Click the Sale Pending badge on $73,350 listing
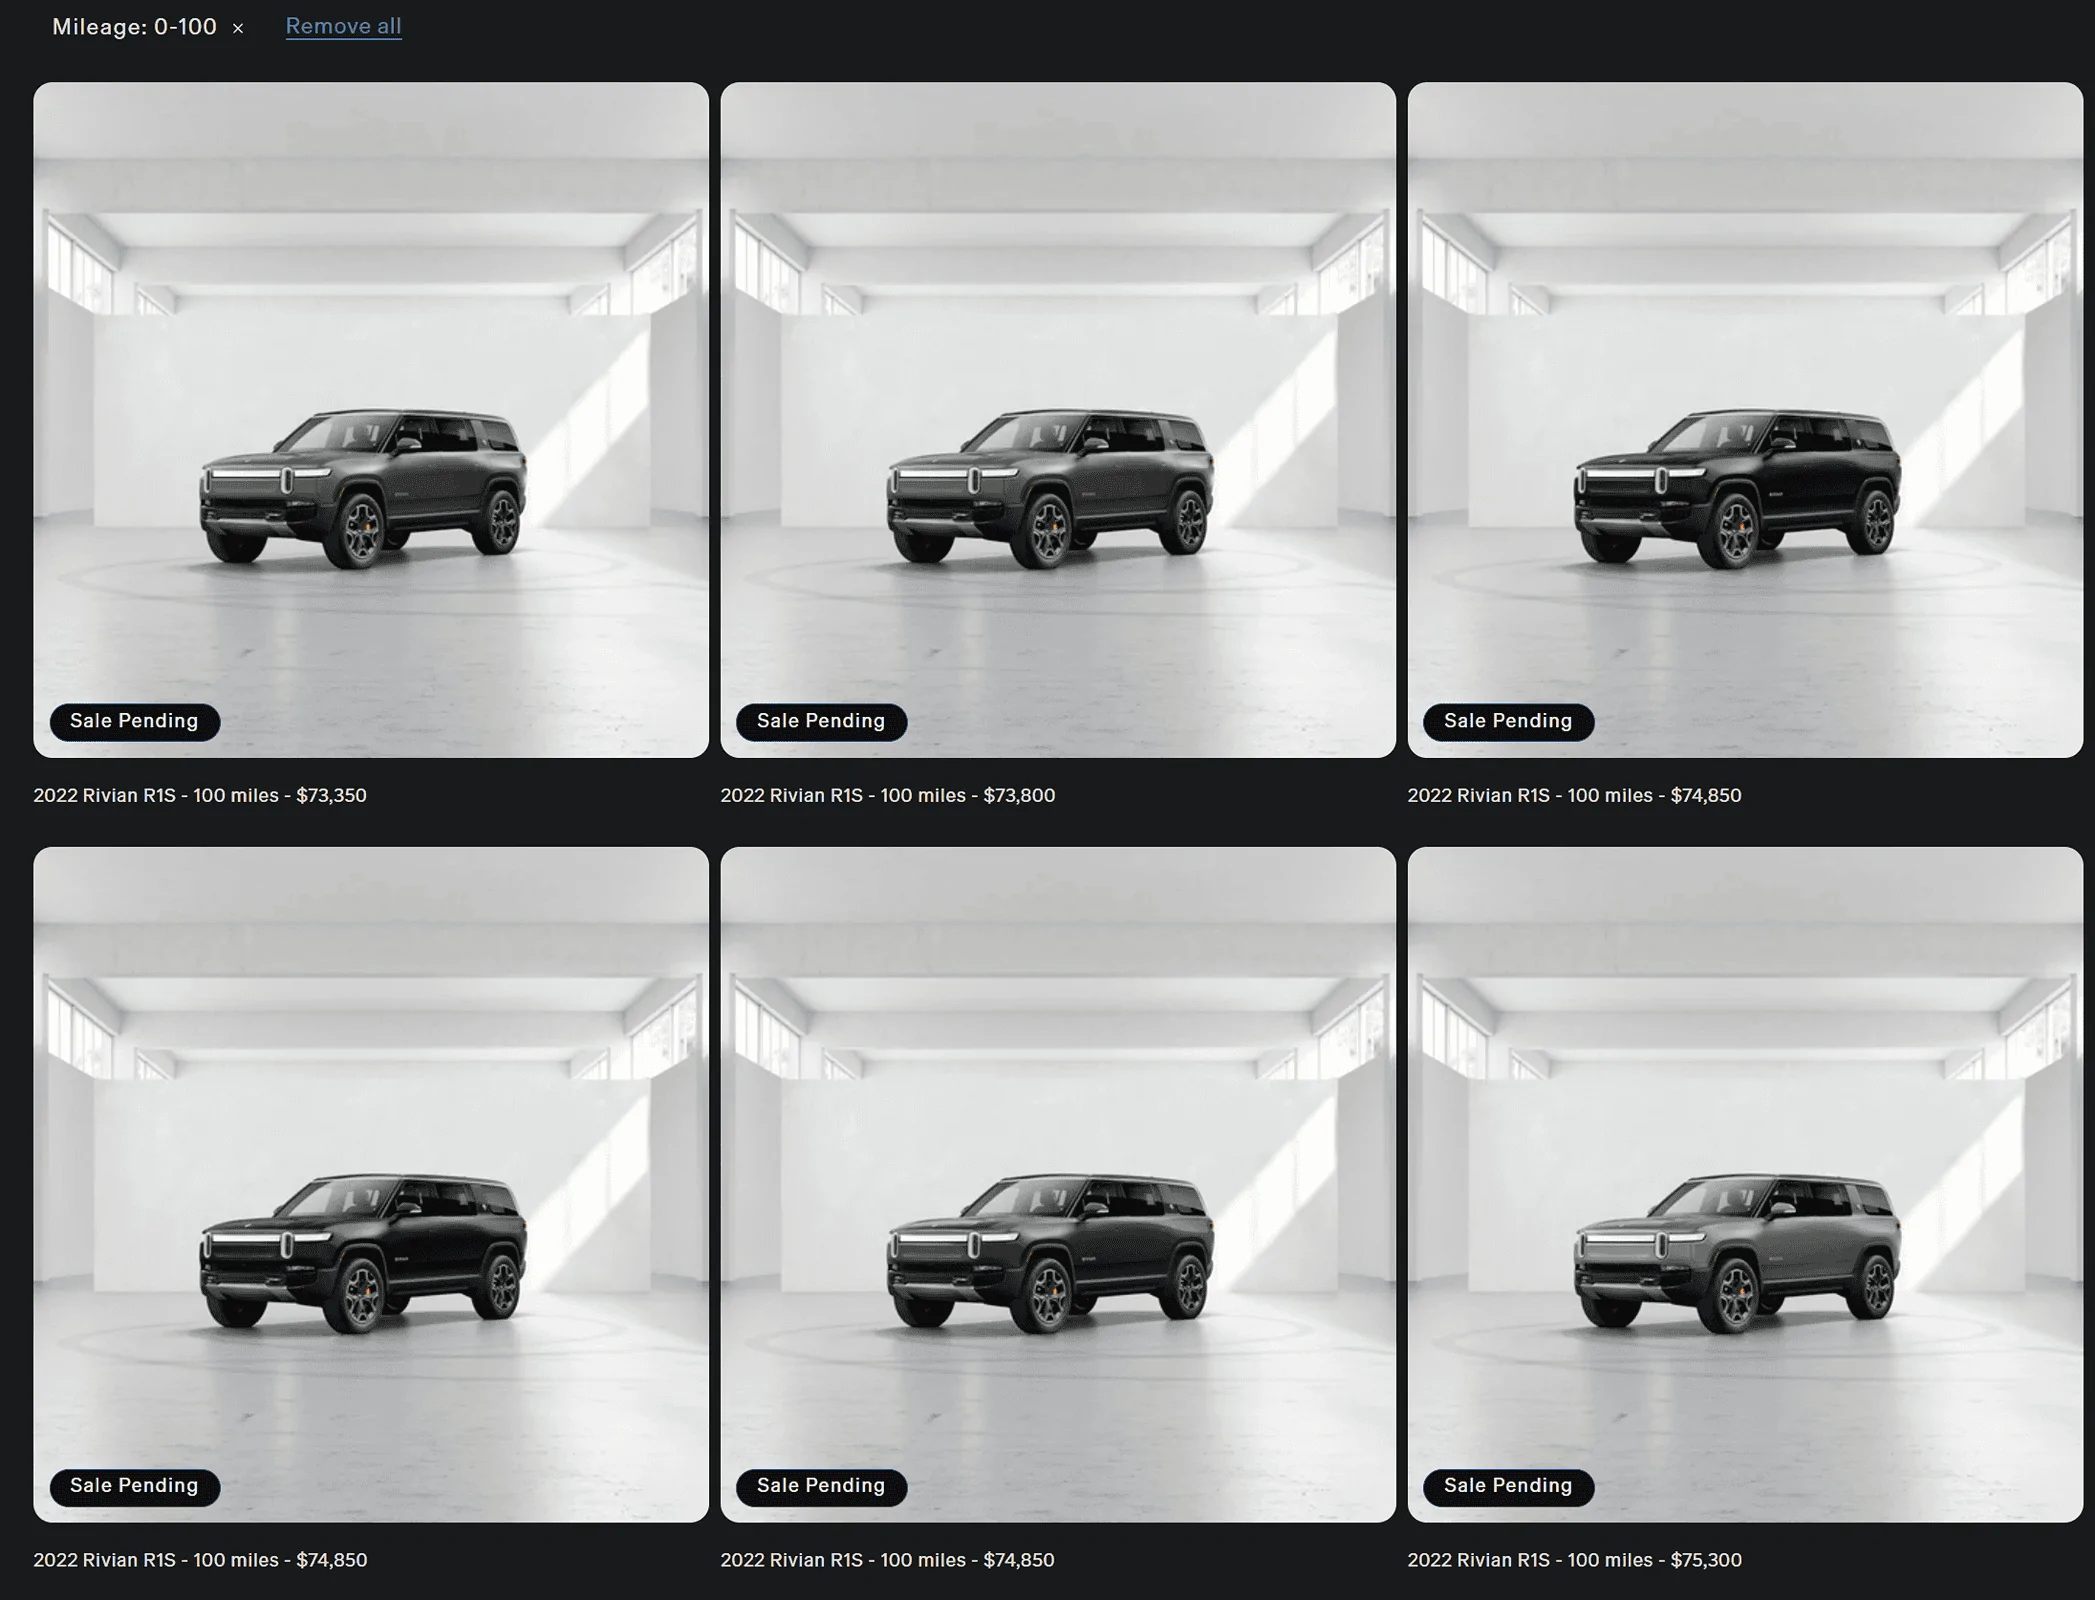The height and width of the screenshot is (1600, 2095). 133,721
